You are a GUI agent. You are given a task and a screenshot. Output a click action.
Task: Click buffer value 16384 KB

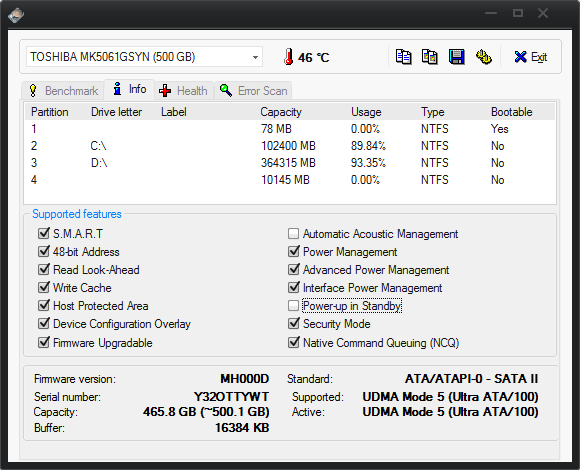tap(242, 427)
